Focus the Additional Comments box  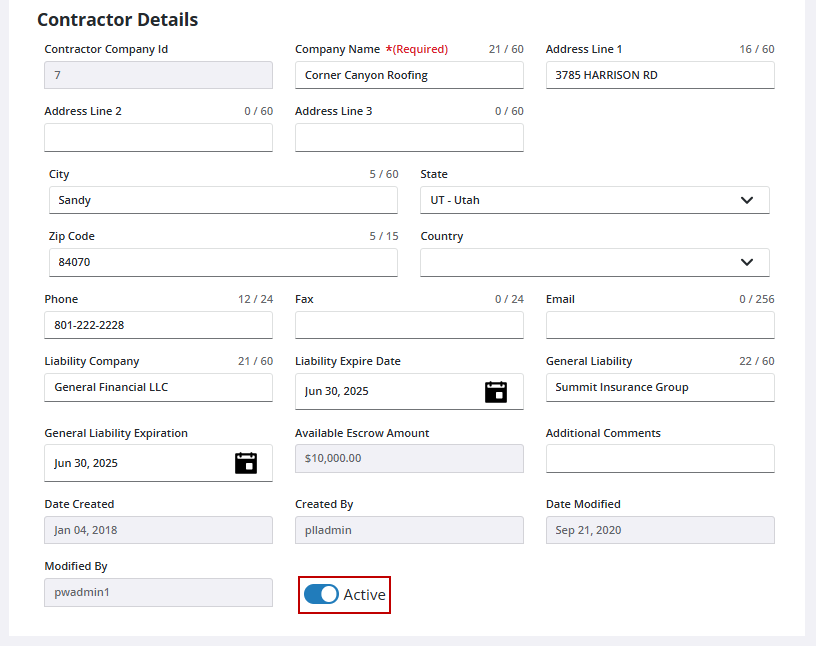coord(659,458)
